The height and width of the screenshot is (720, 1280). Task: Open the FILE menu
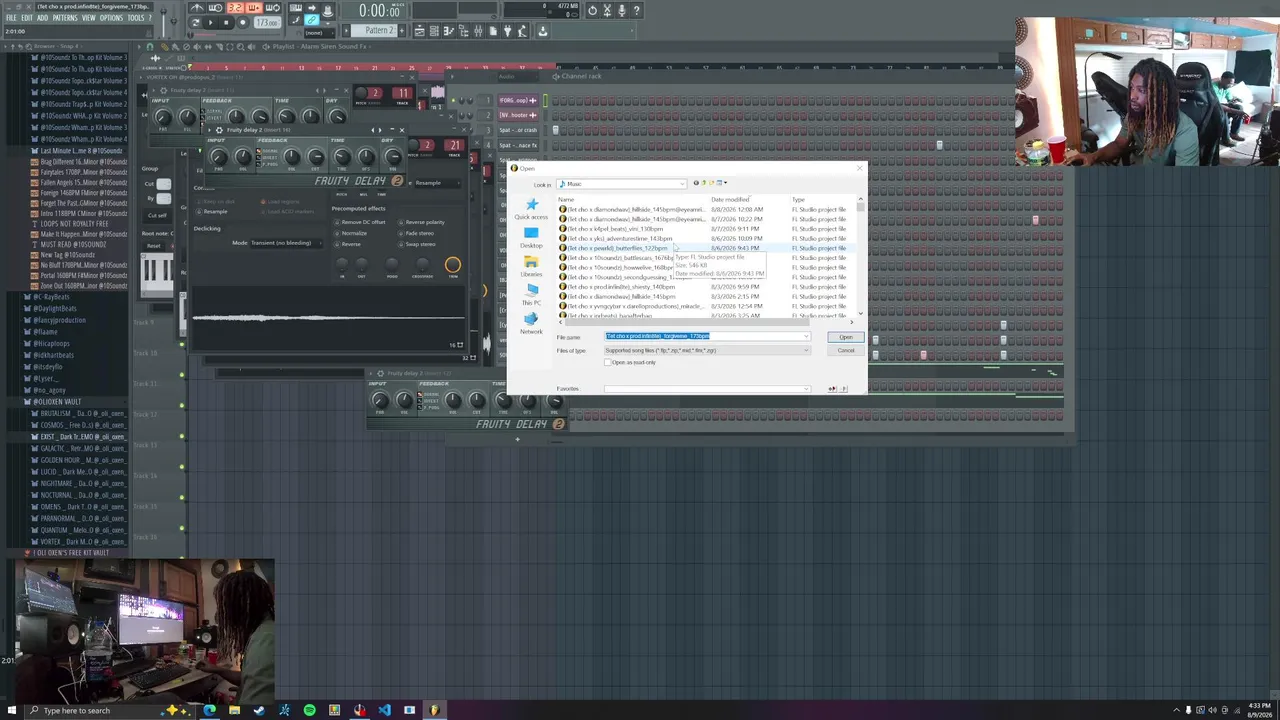[12, 18]
